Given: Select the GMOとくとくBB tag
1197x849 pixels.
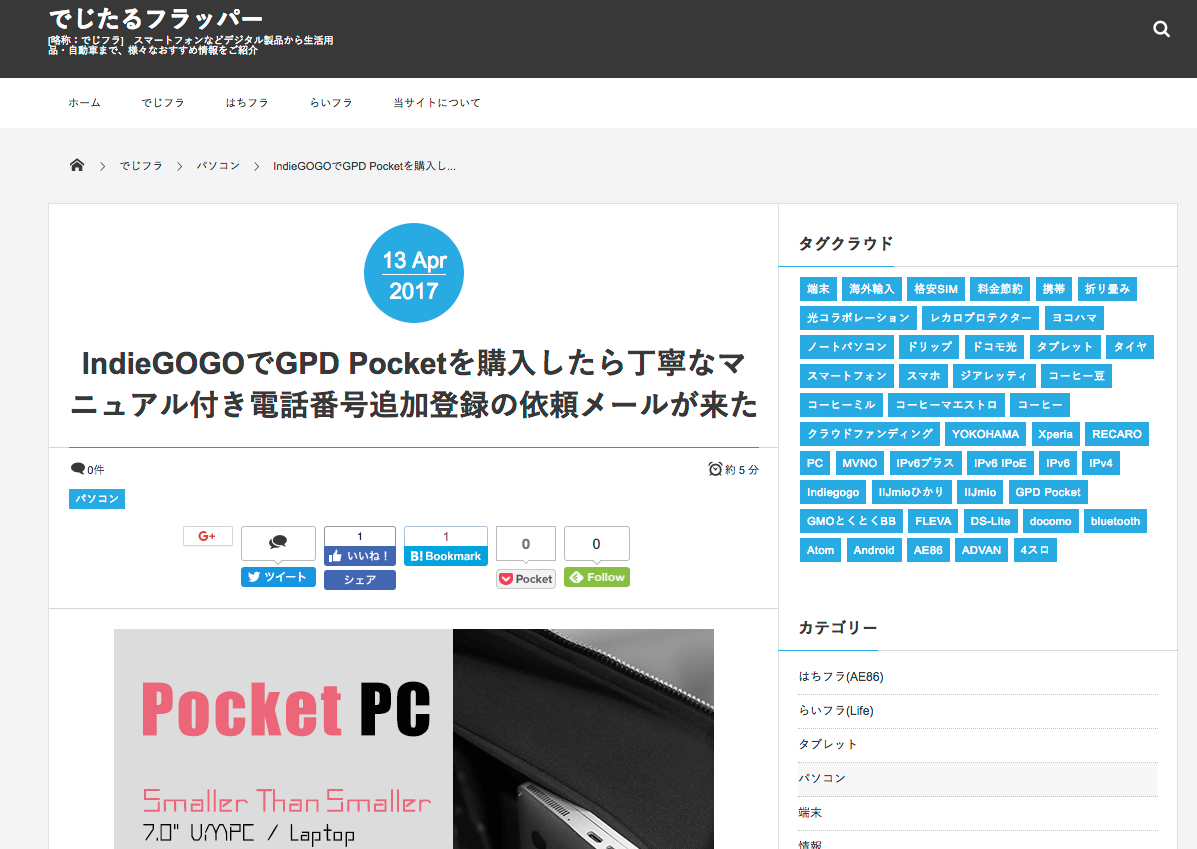Looking at the screenshot, I should click(851, 521).
